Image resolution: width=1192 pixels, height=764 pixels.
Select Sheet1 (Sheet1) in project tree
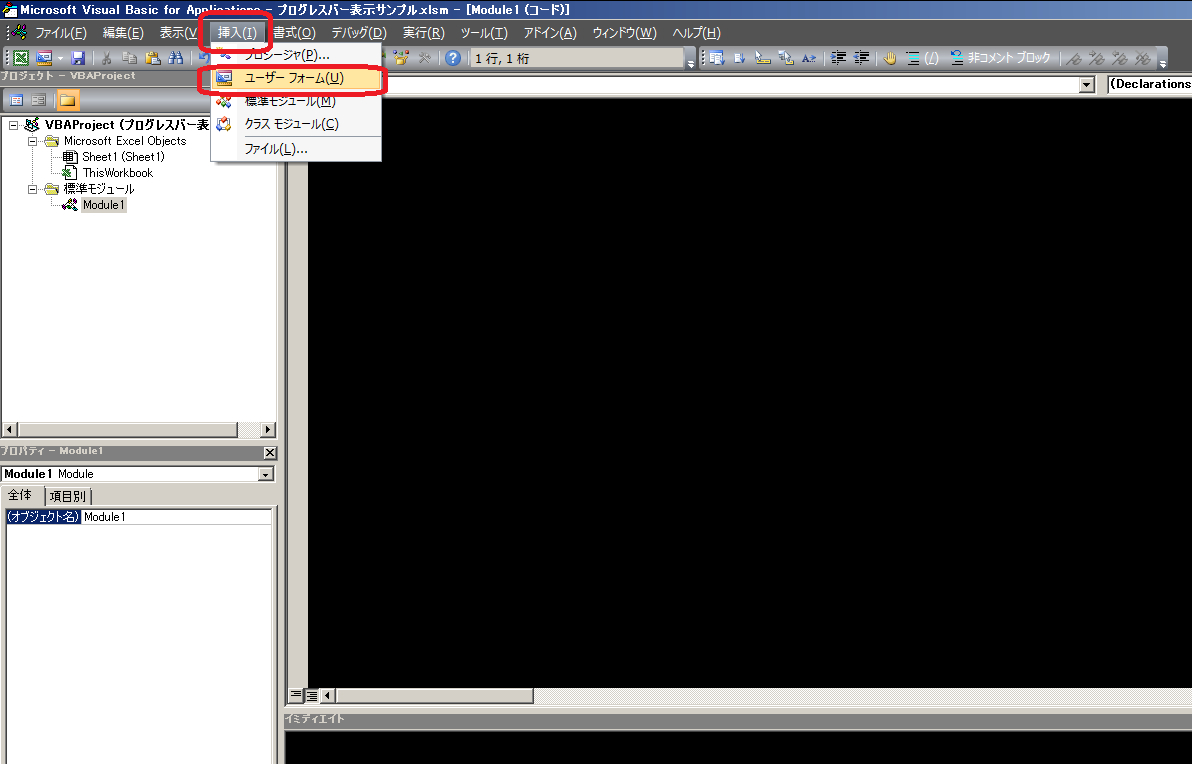pyautogui.click(x=122, y=157)
